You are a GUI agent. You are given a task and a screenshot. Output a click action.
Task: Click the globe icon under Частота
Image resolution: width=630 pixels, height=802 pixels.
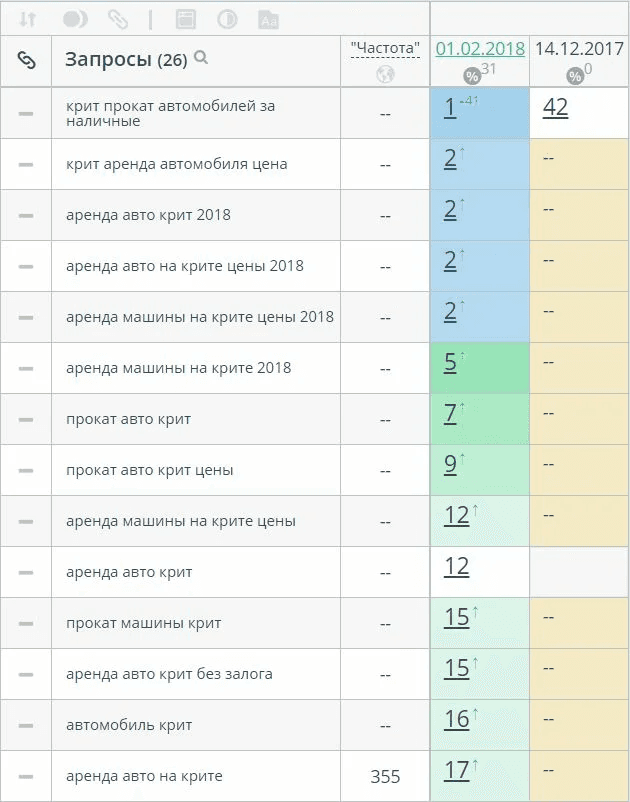[x=385, y=75]
